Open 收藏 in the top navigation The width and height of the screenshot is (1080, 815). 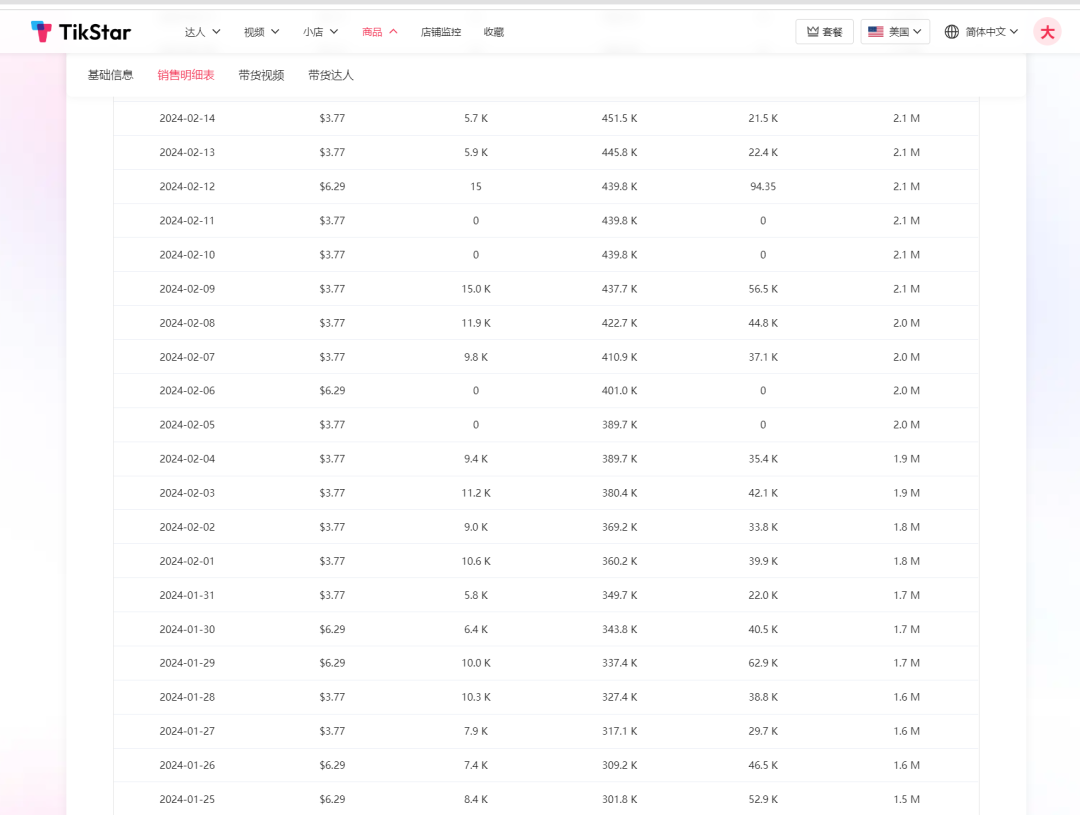[x=494, y=32]
